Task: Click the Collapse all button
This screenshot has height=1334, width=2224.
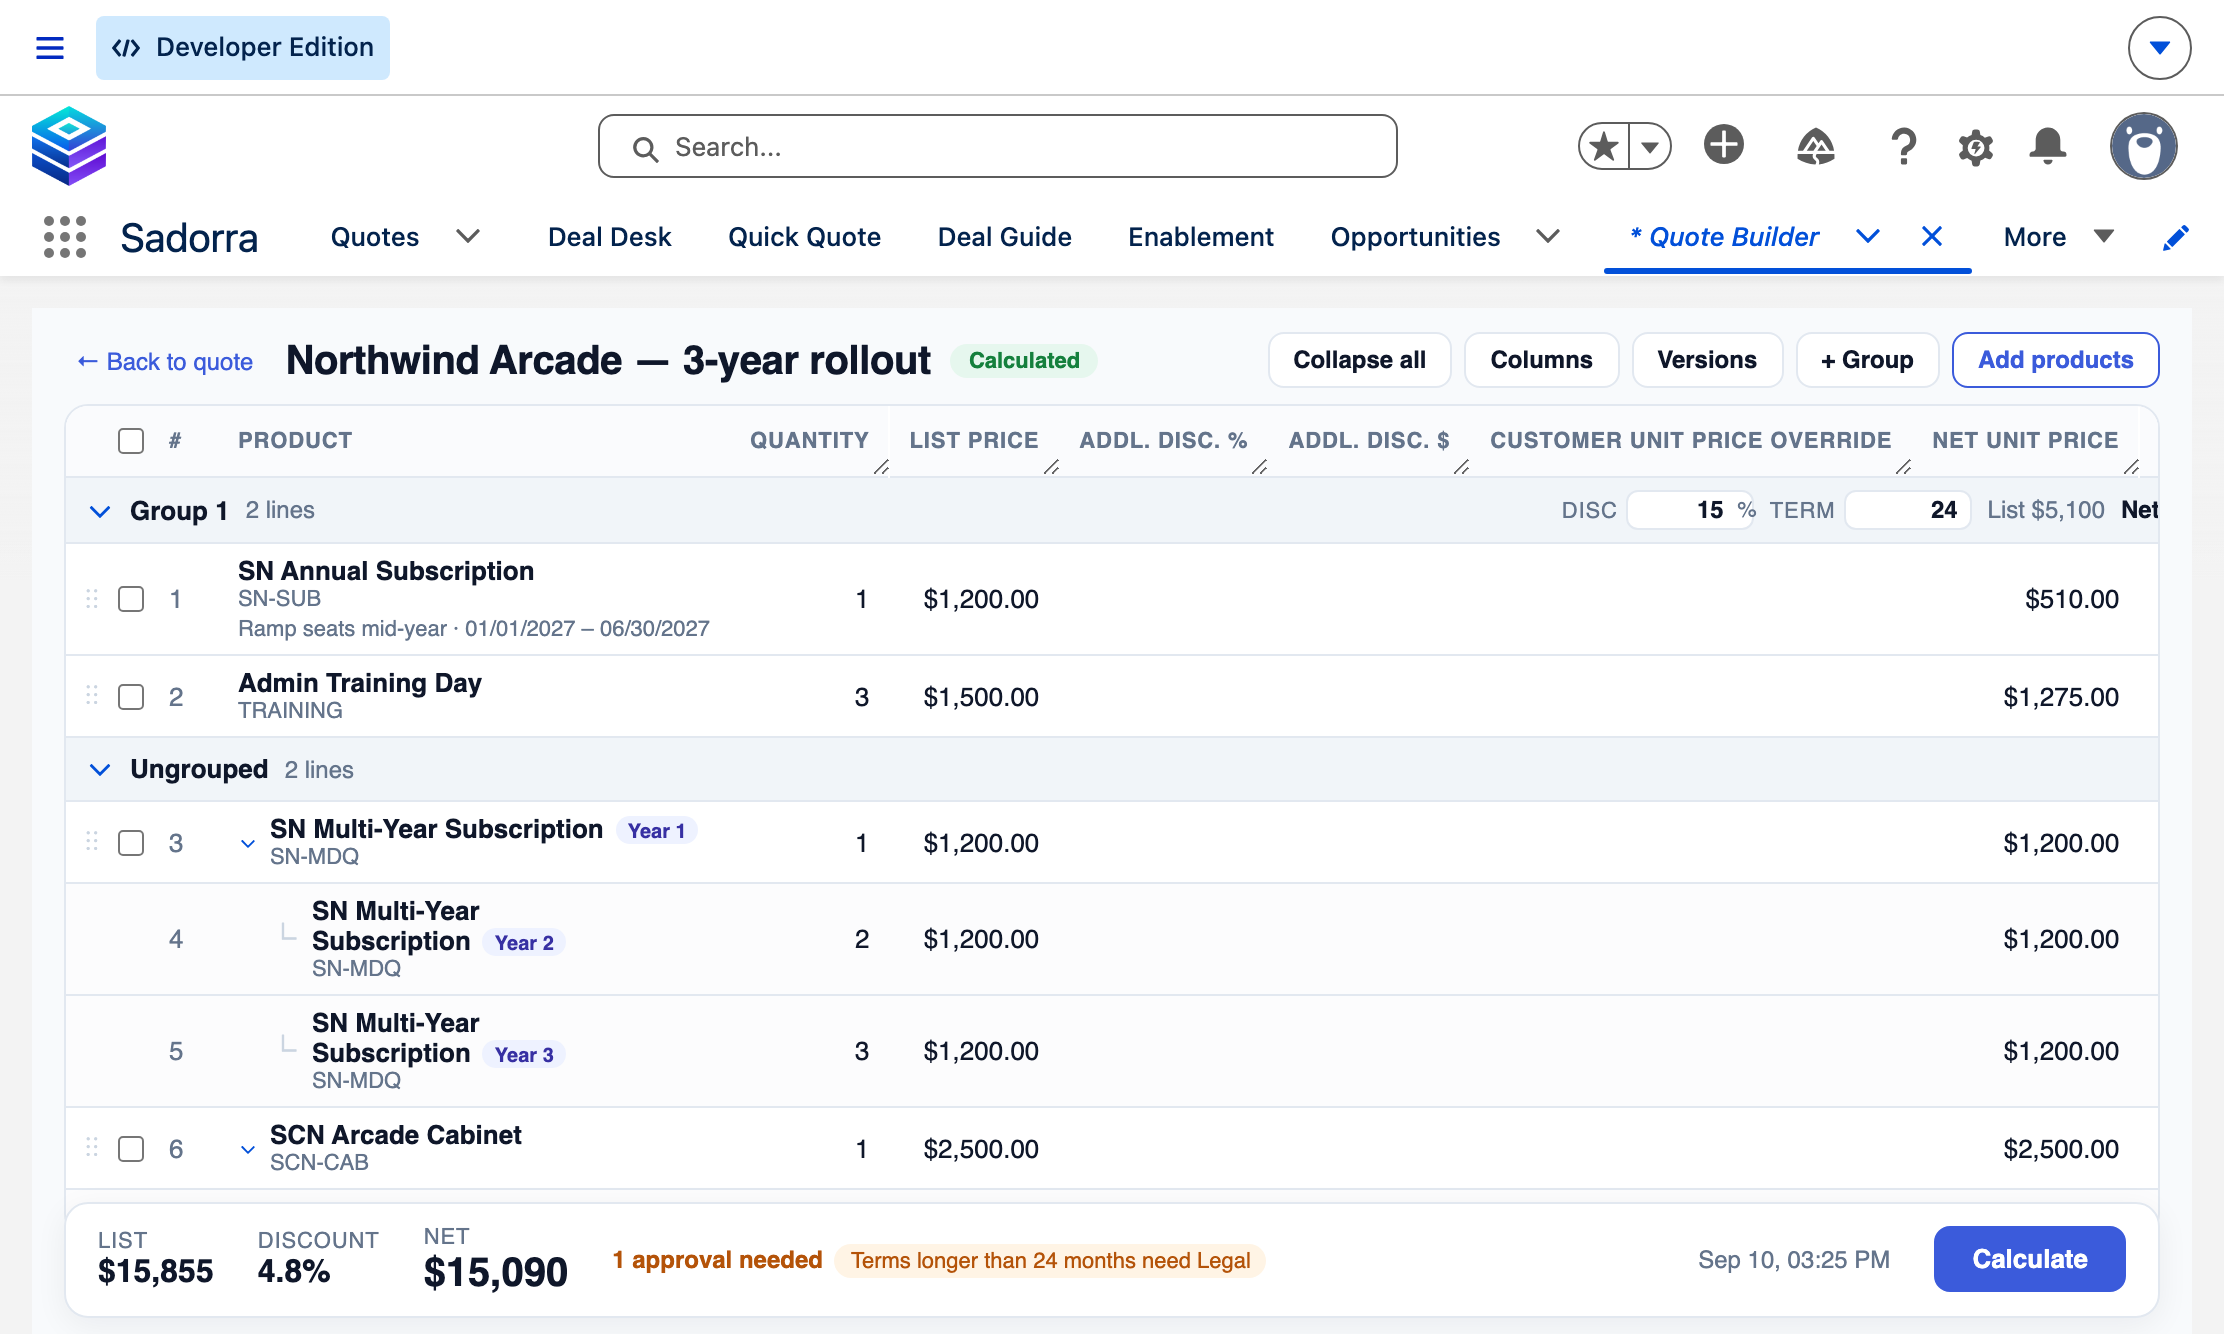Action: point(1359,360)
